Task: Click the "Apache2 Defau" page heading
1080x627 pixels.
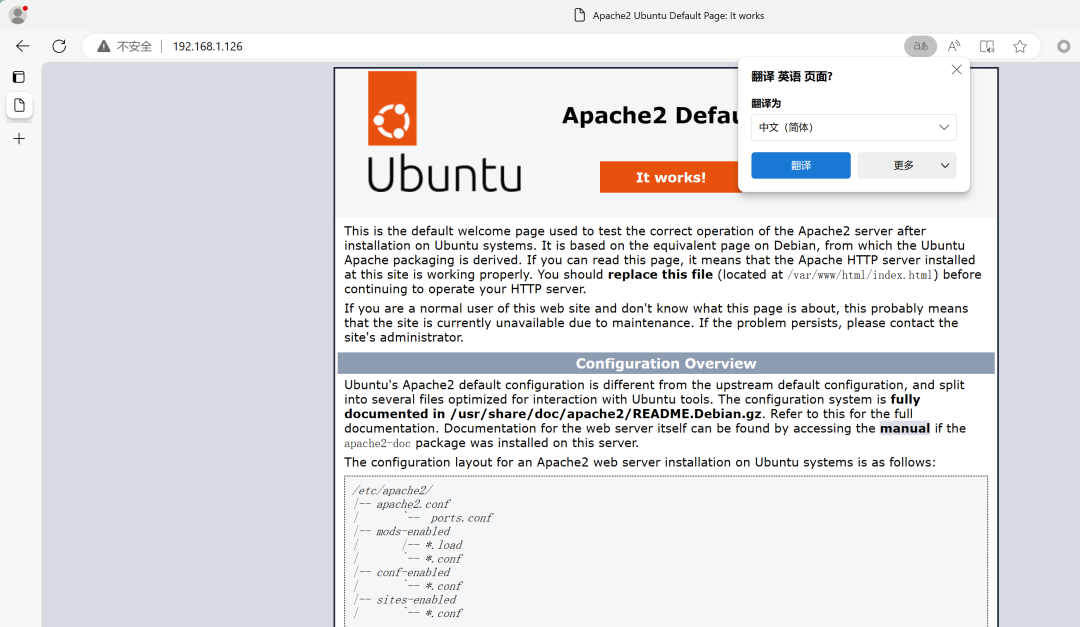Action: pyautogui.click(x=651, y=115)
